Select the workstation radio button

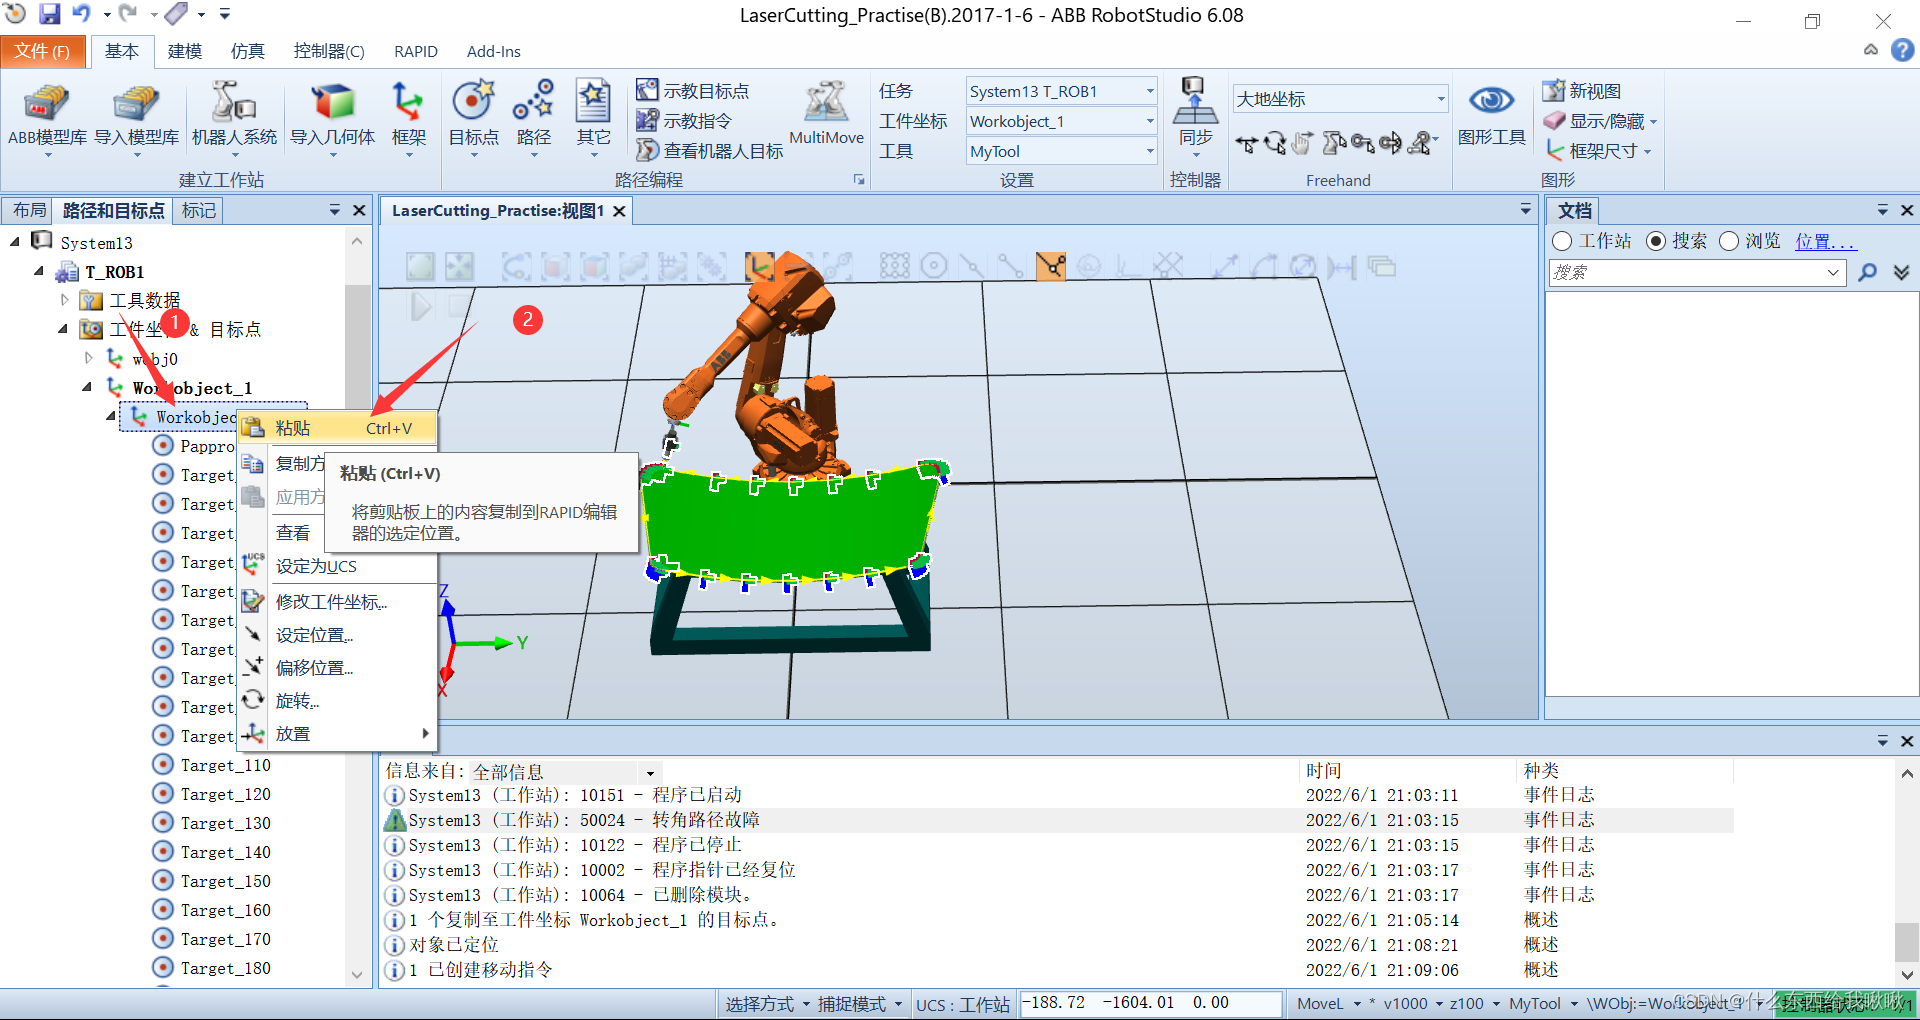(x=1562, y=241)
